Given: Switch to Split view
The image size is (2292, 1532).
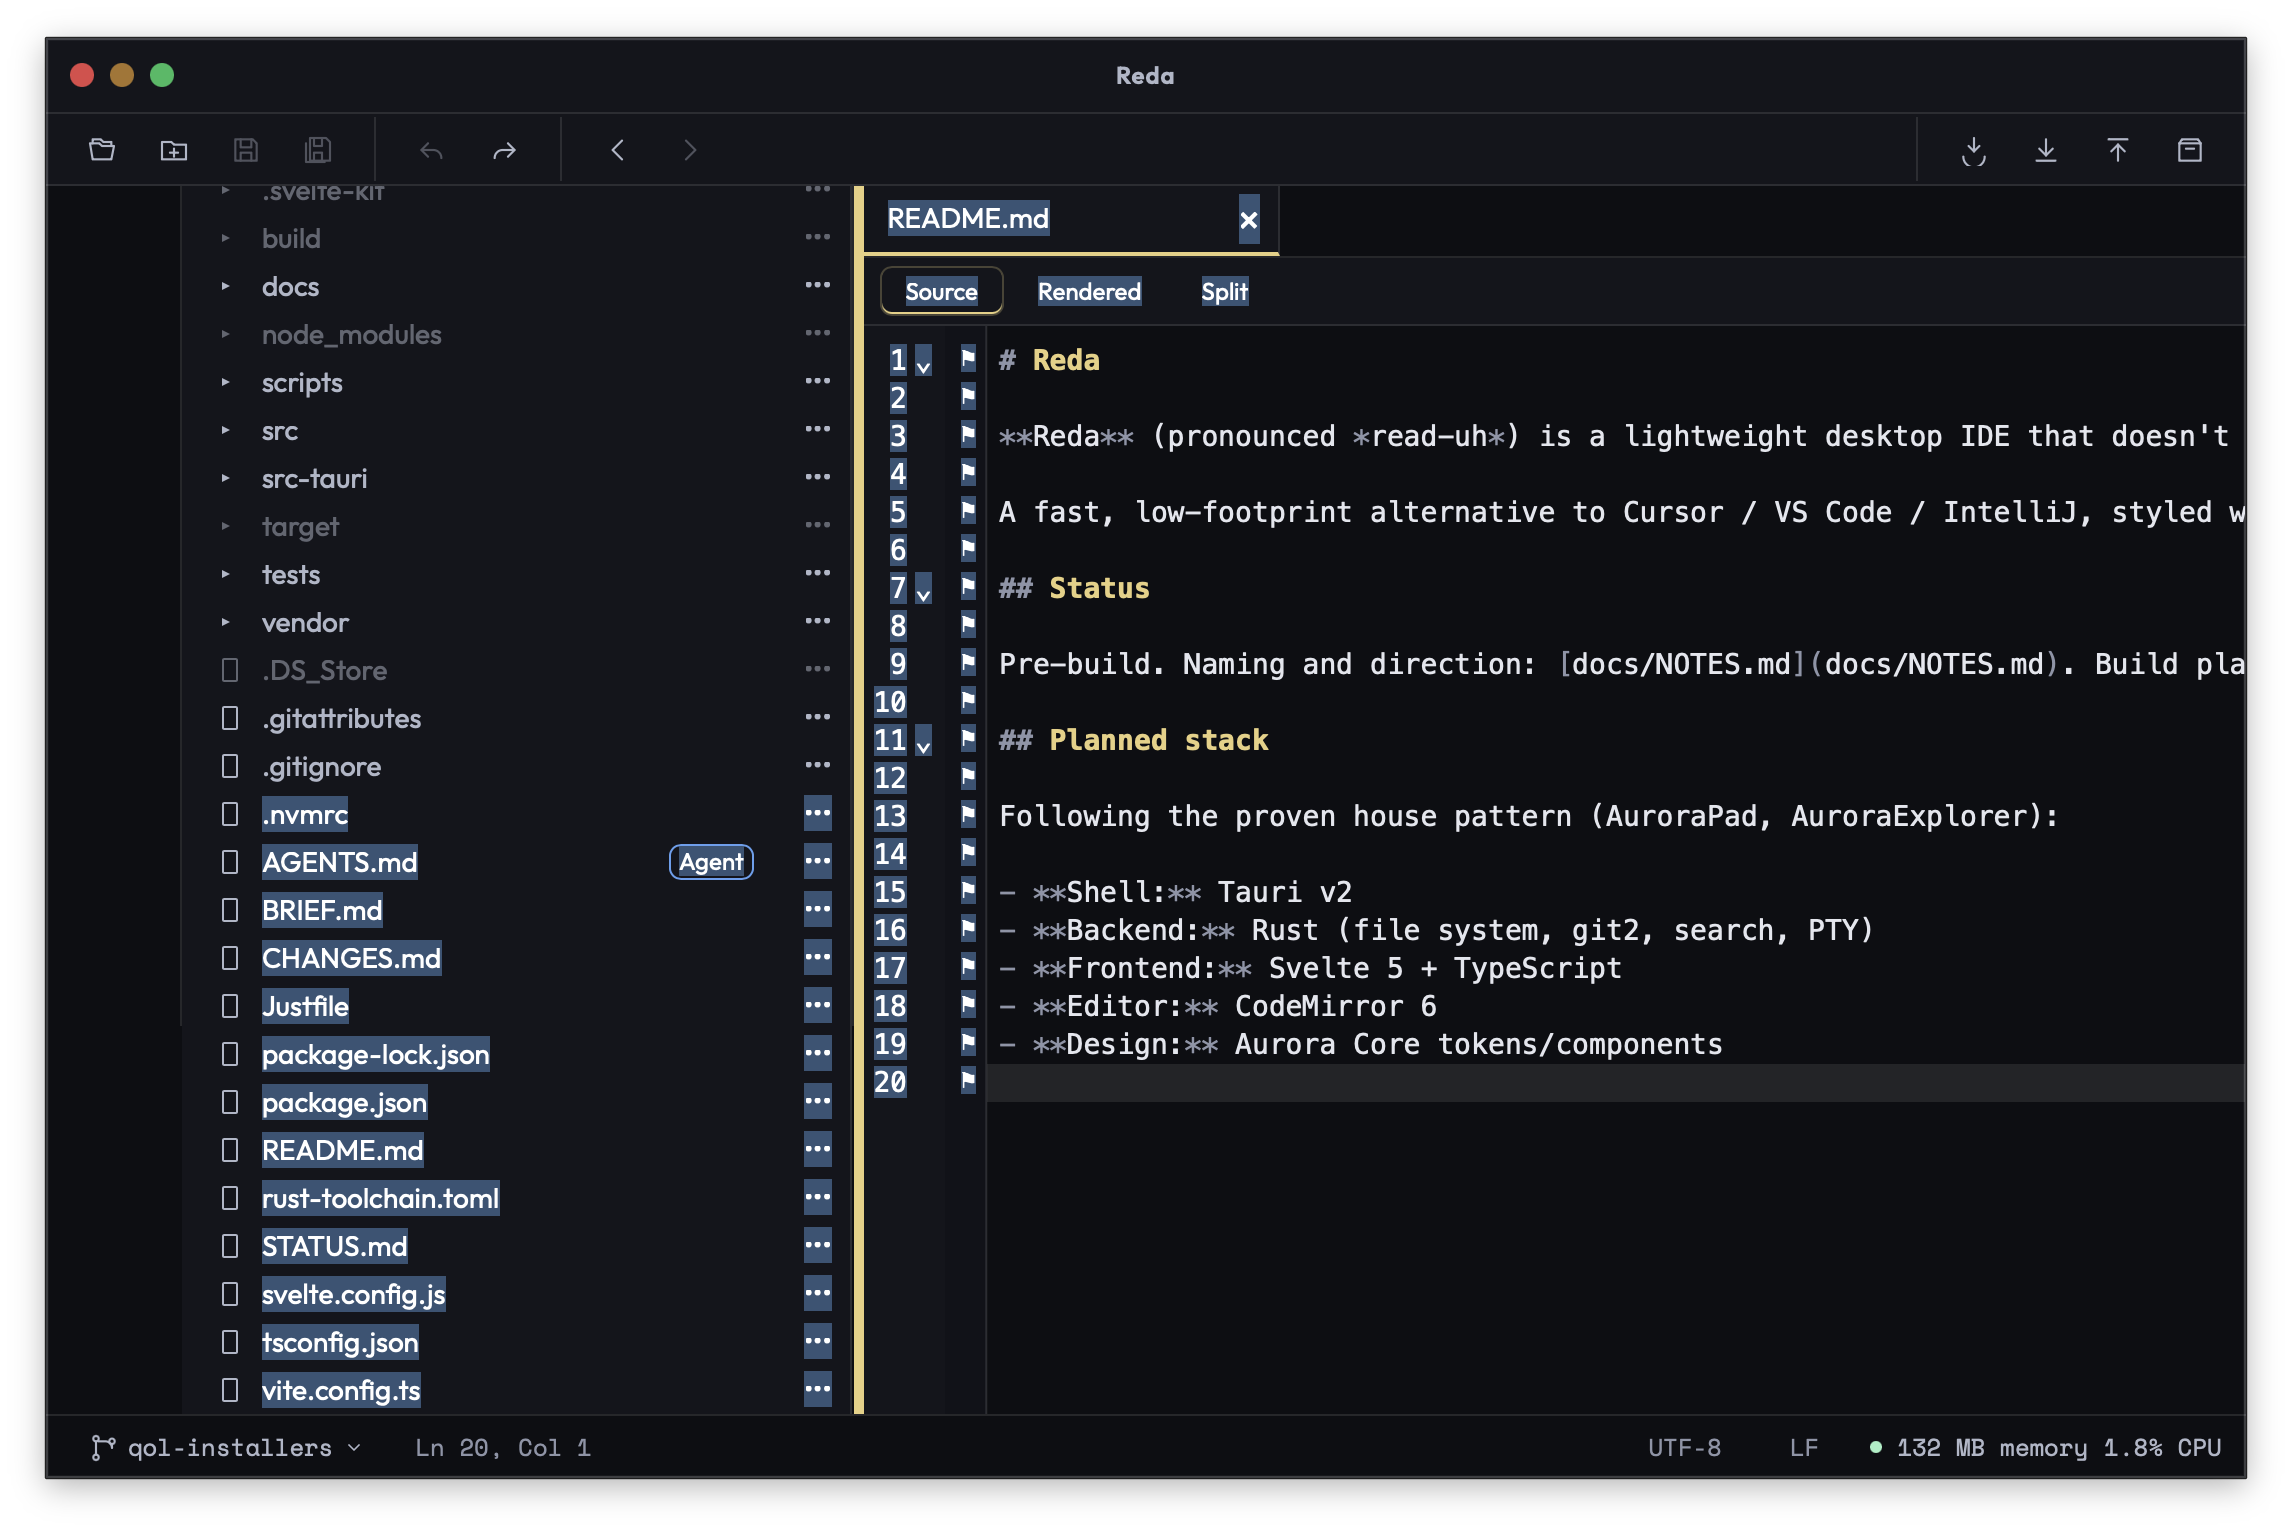Looking at the screenshot, I should 1224,291.
